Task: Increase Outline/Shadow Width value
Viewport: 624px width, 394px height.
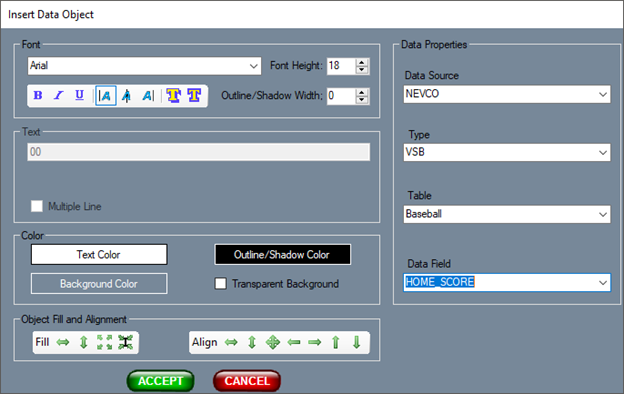Action: point(362,92)
